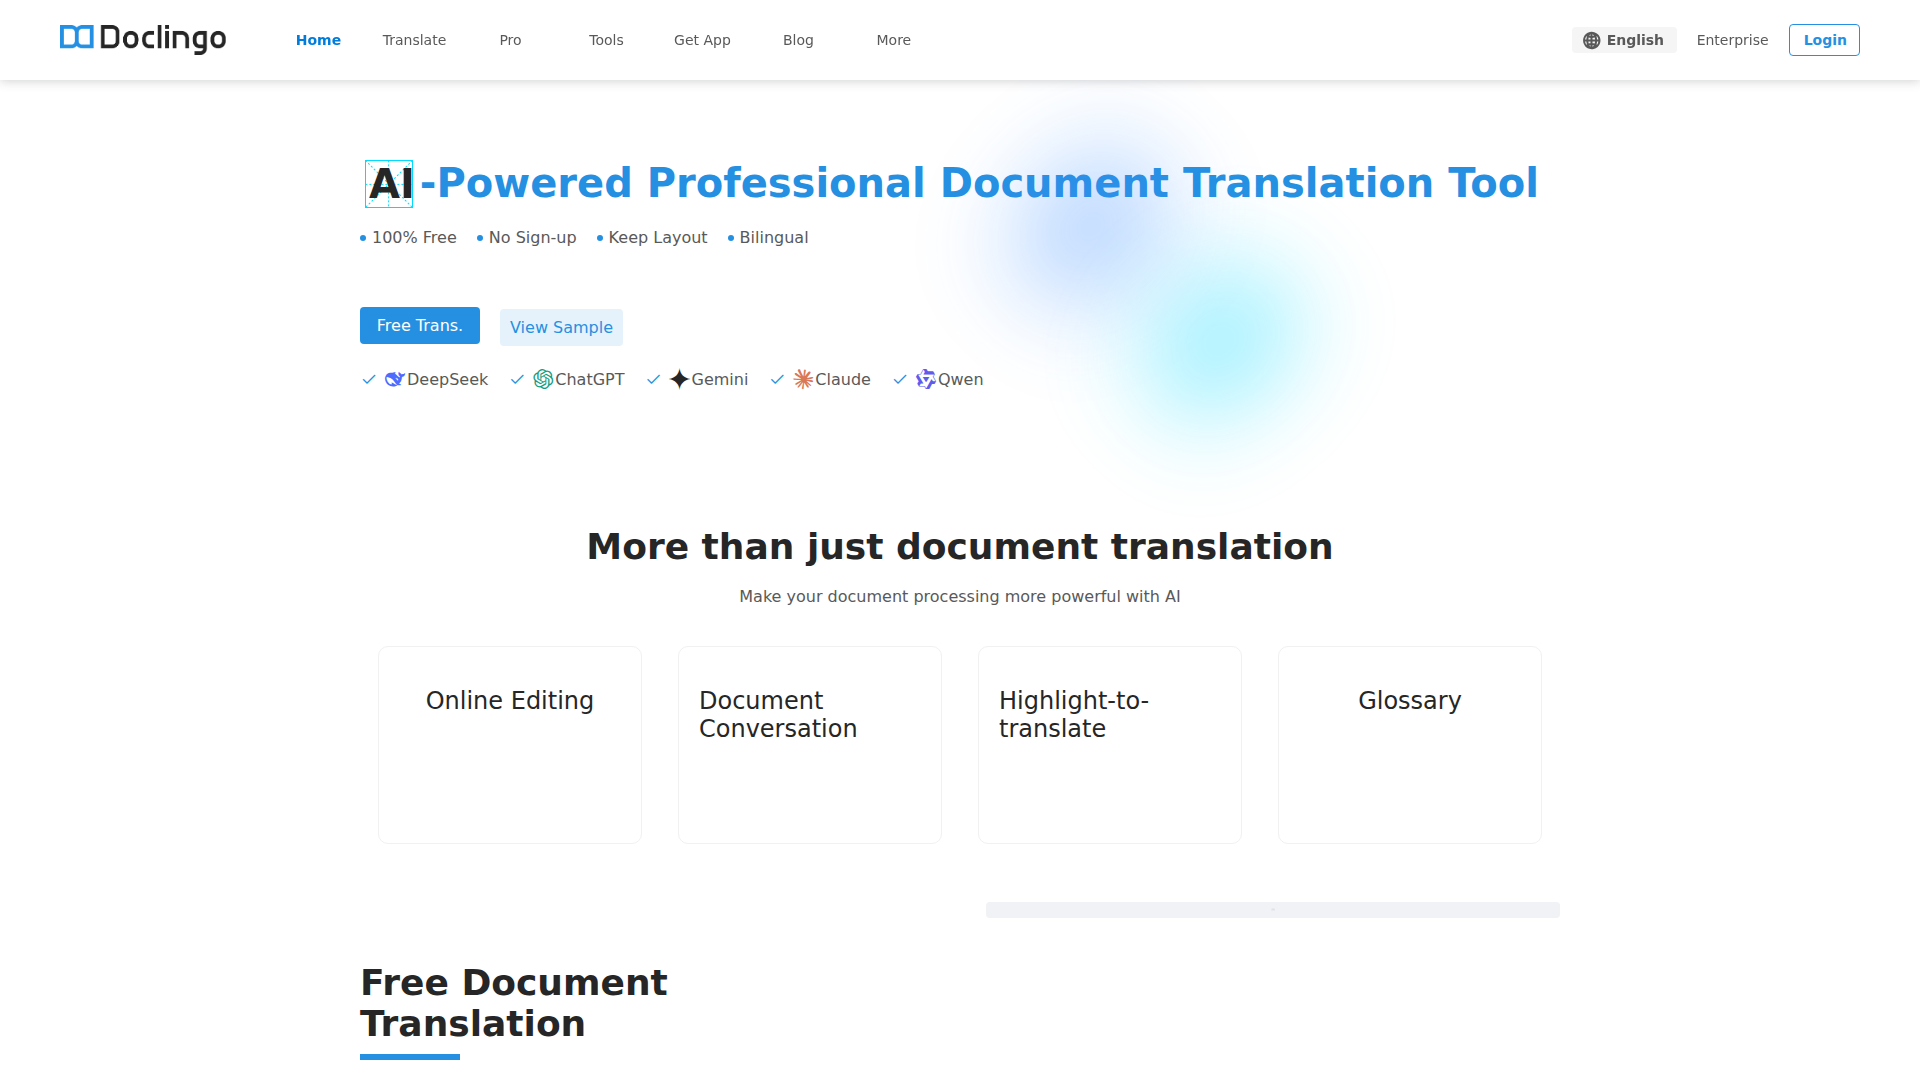The image size is (1920, 1080).
Task: Click the DeepSeek whale icon
Action: pos(394,379)
